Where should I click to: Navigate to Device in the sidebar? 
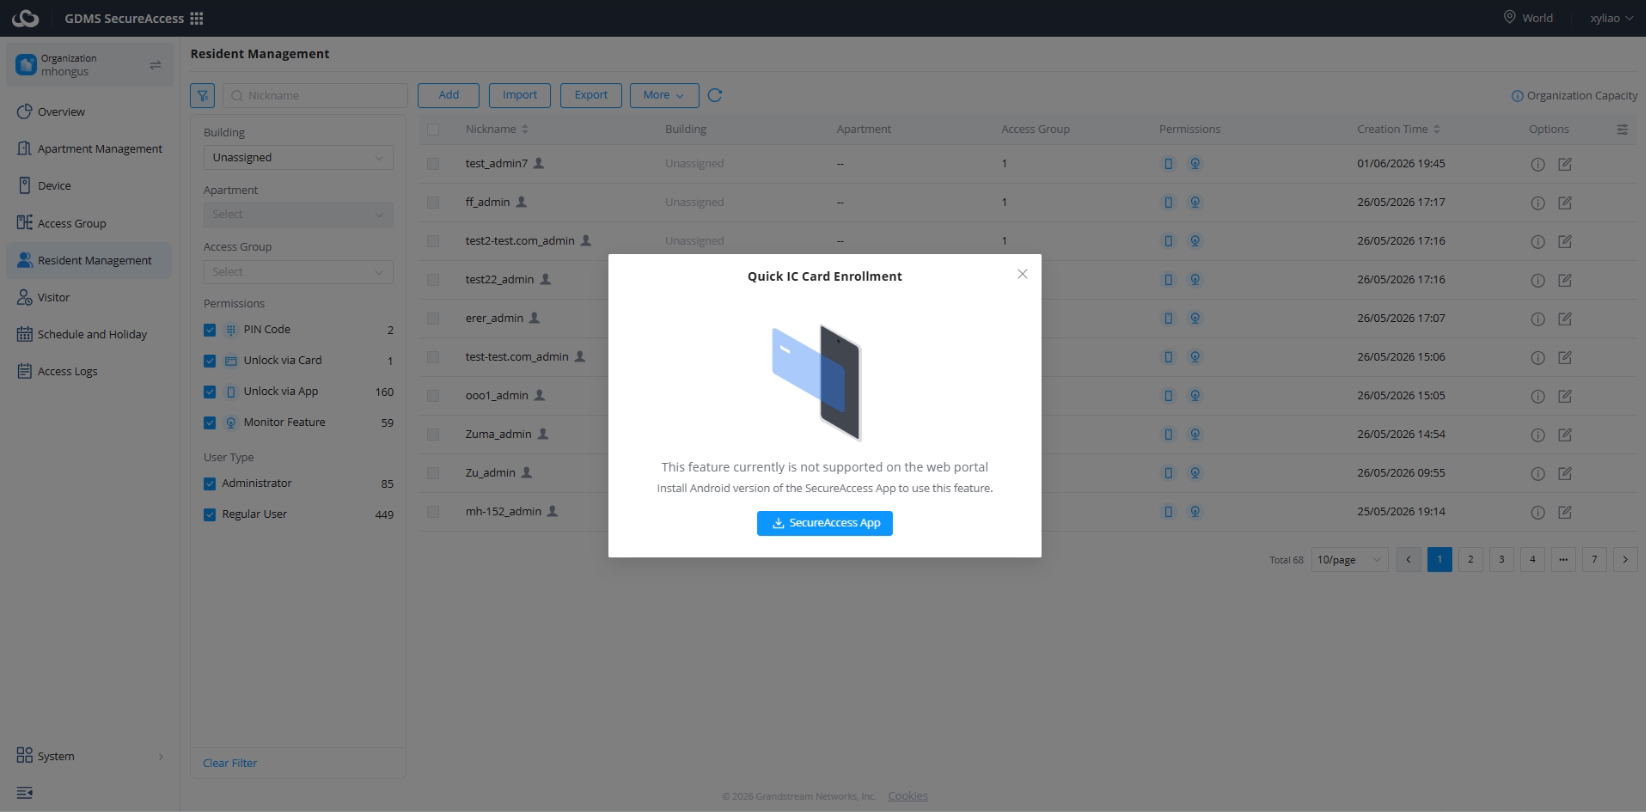coord(89,186)
